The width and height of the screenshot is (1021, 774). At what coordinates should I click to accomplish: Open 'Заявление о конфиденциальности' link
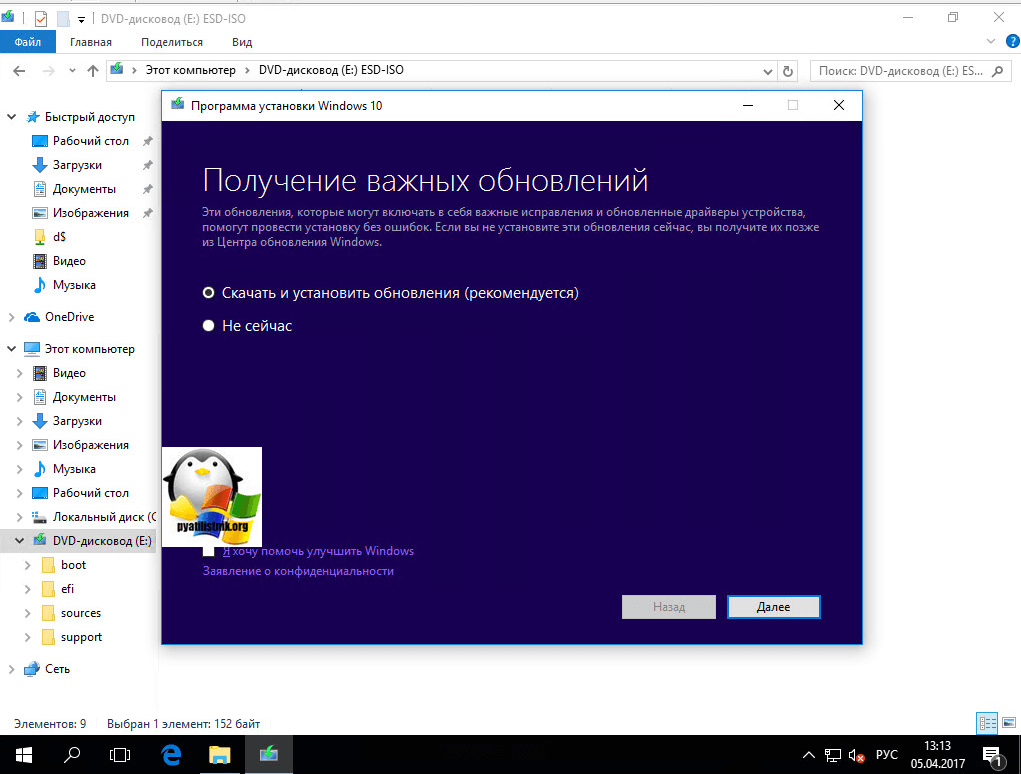tap(298, 571)
